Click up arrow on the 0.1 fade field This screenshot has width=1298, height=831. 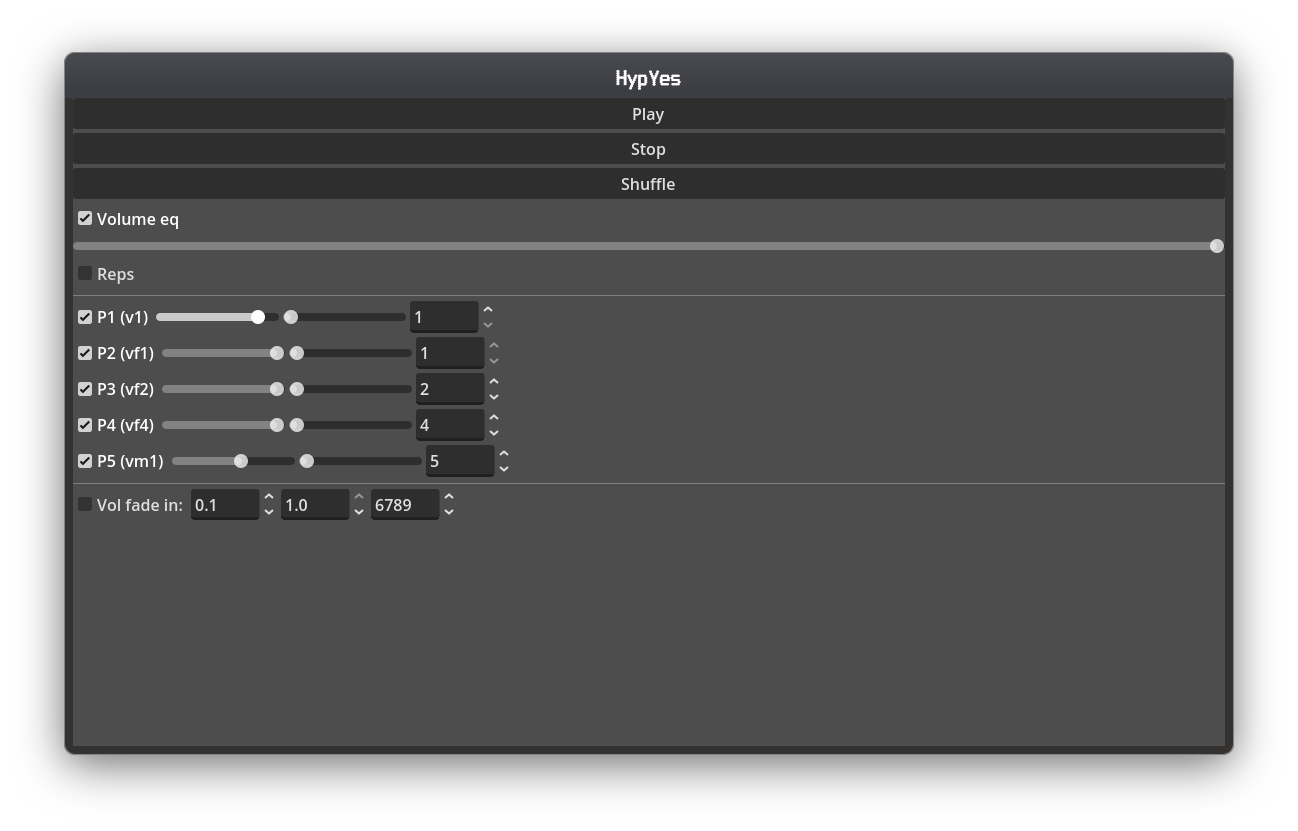point(269,497)
